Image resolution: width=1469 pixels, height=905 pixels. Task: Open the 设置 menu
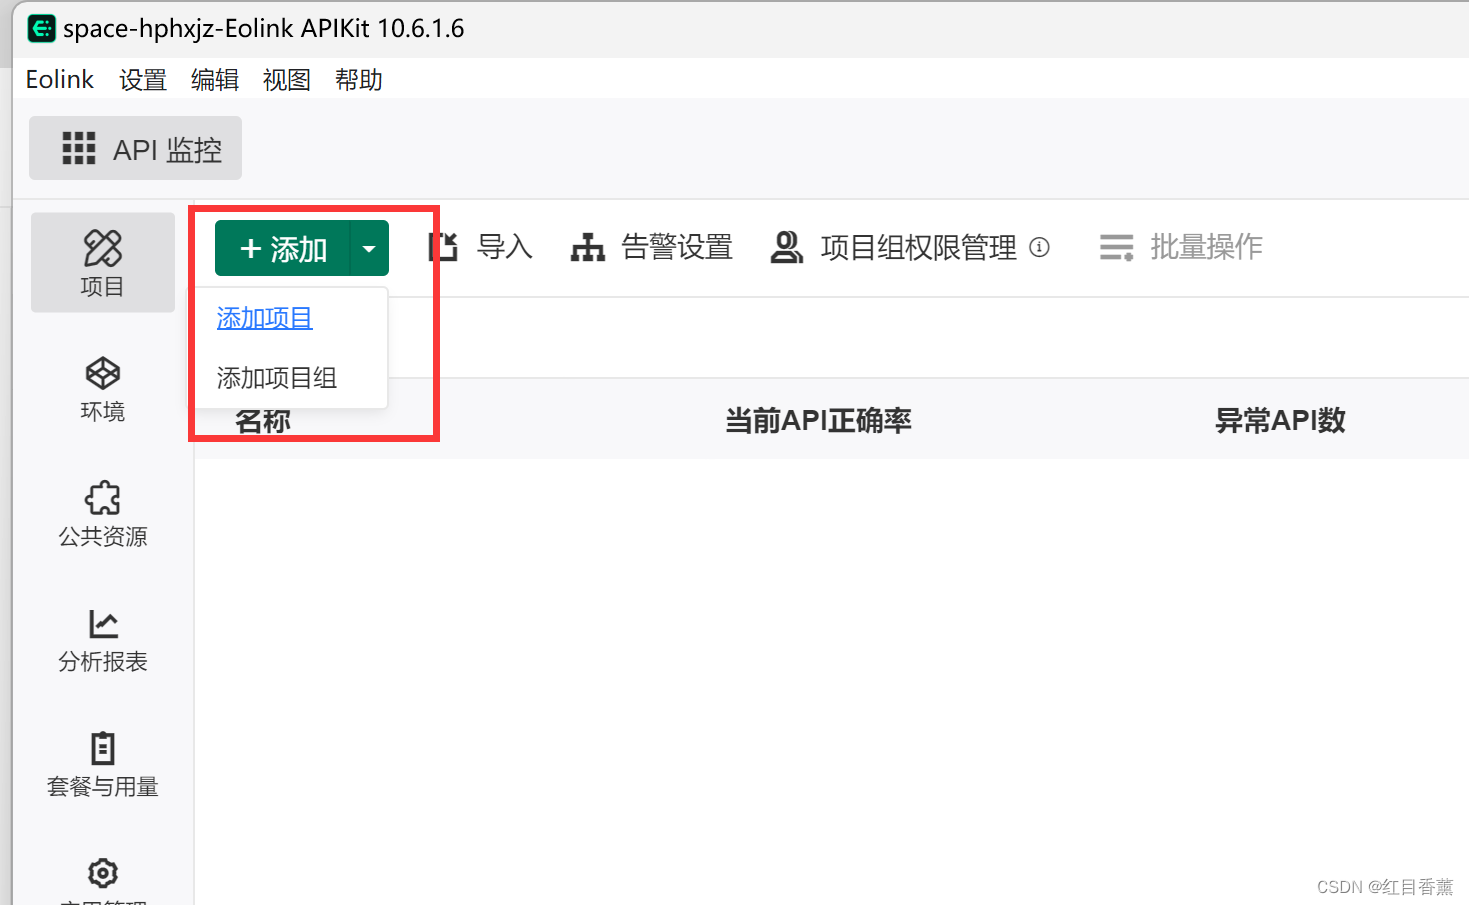pos(143,80)
